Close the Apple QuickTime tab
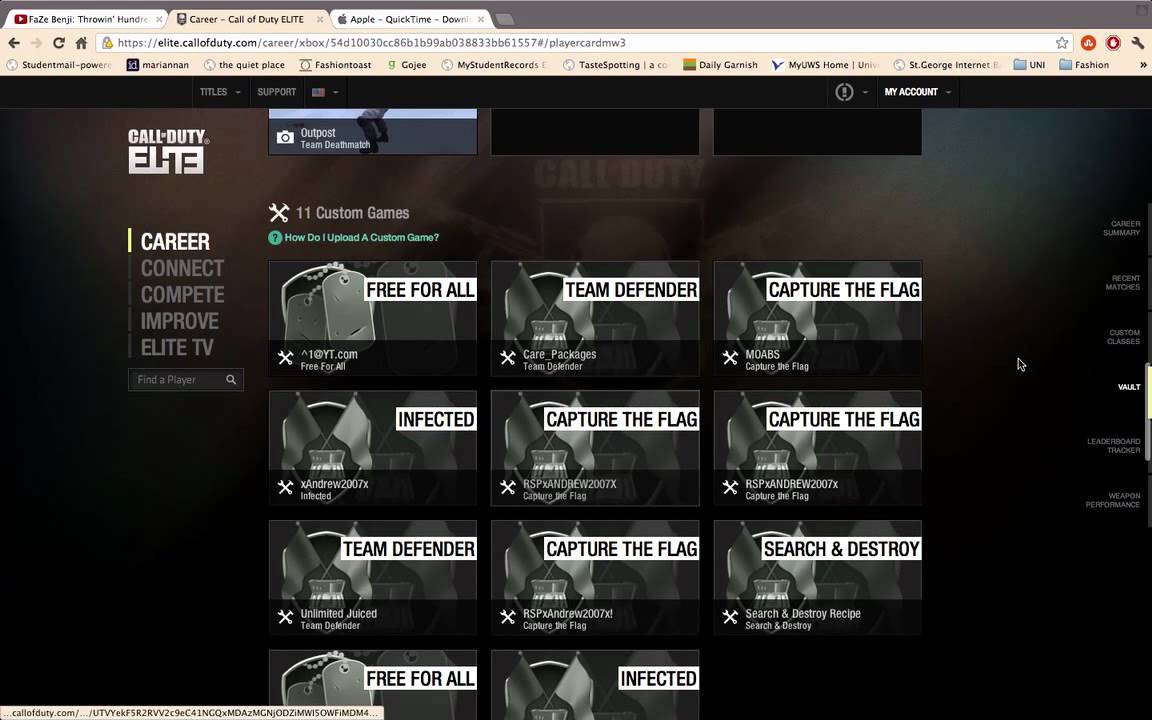1152x720 pixels. click(x=480, y=19)
